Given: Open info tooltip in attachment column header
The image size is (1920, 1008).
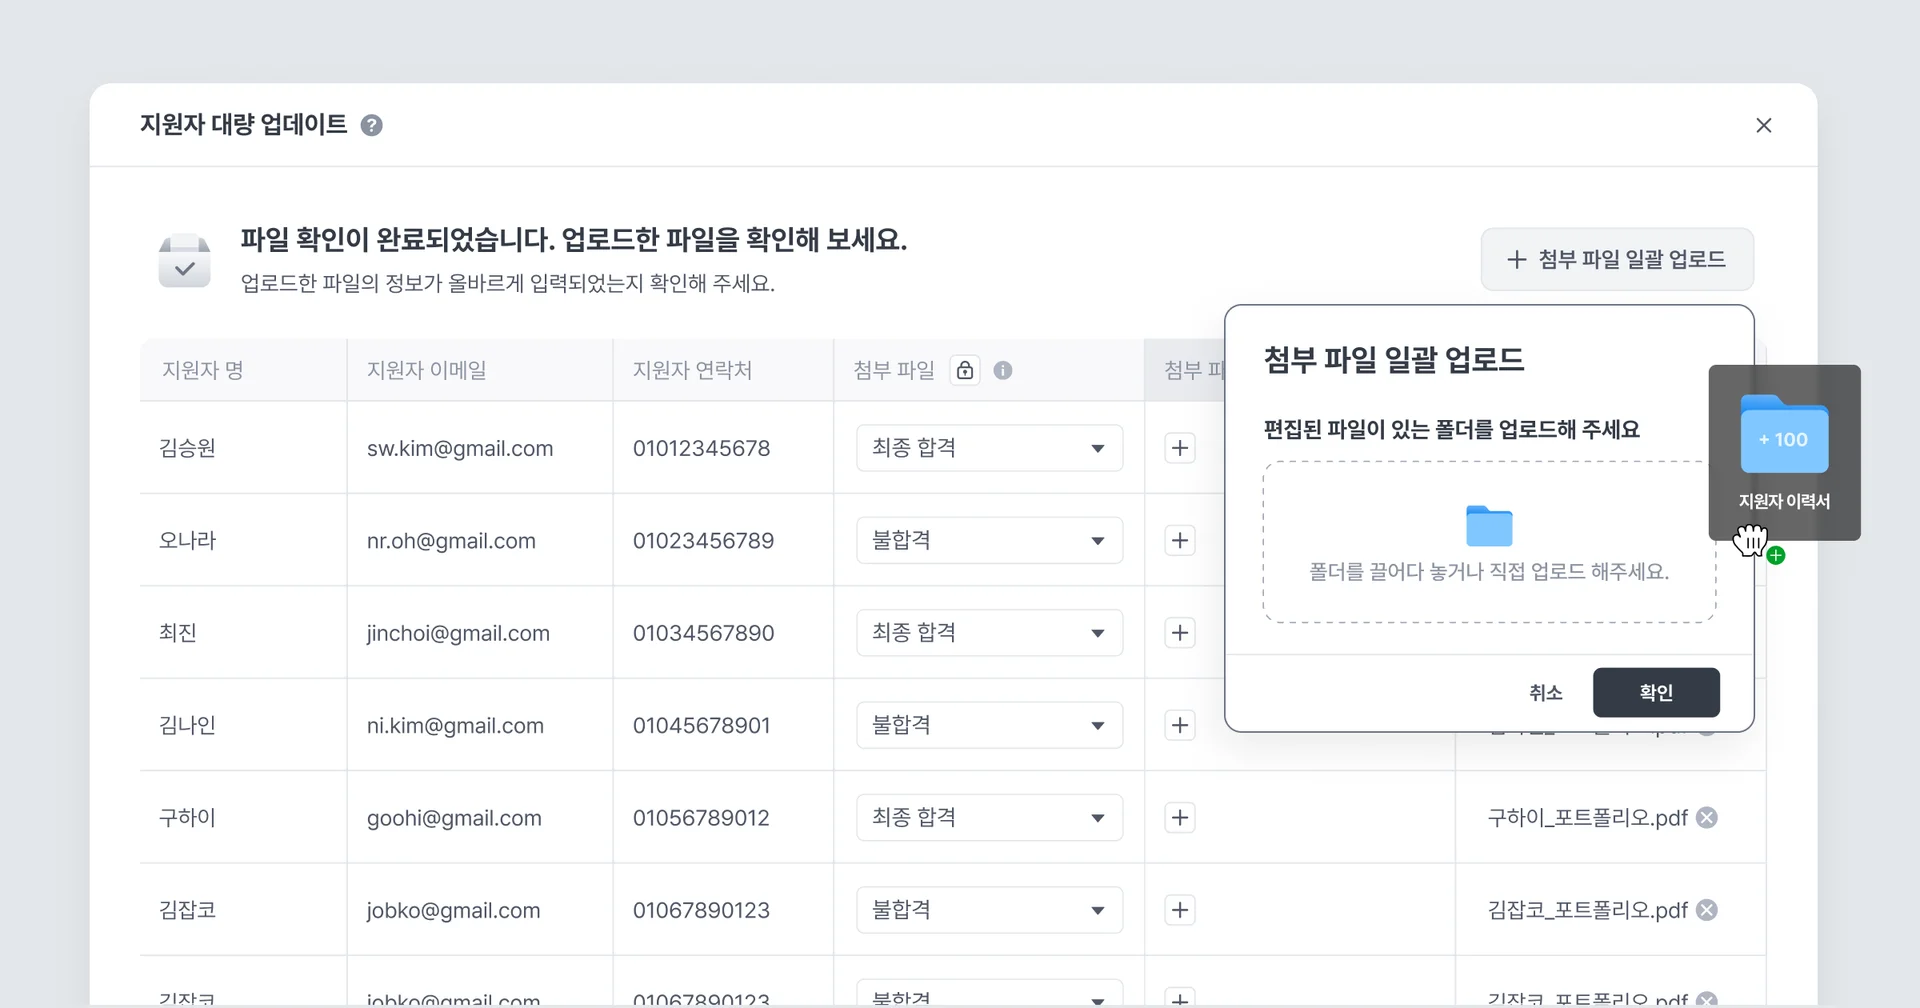Looking at the screenshot, I should point(1004,370).
